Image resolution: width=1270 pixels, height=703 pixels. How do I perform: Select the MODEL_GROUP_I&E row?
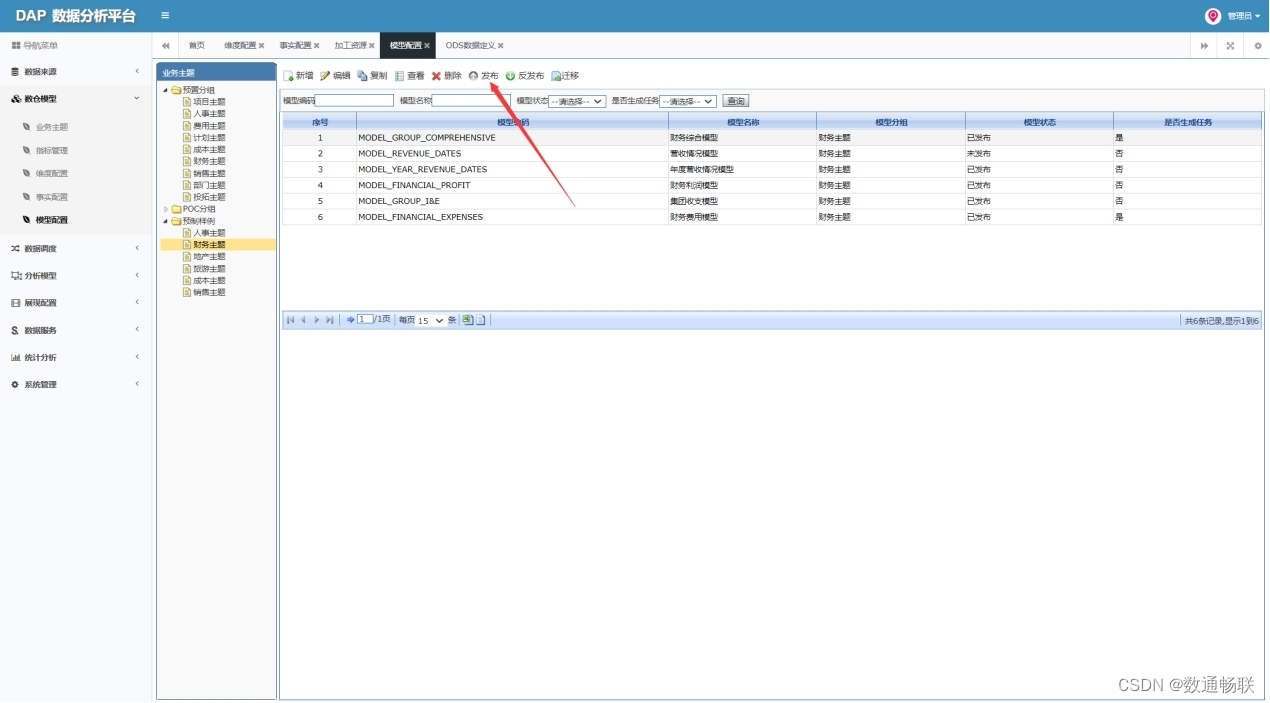(x=772, y=201)
